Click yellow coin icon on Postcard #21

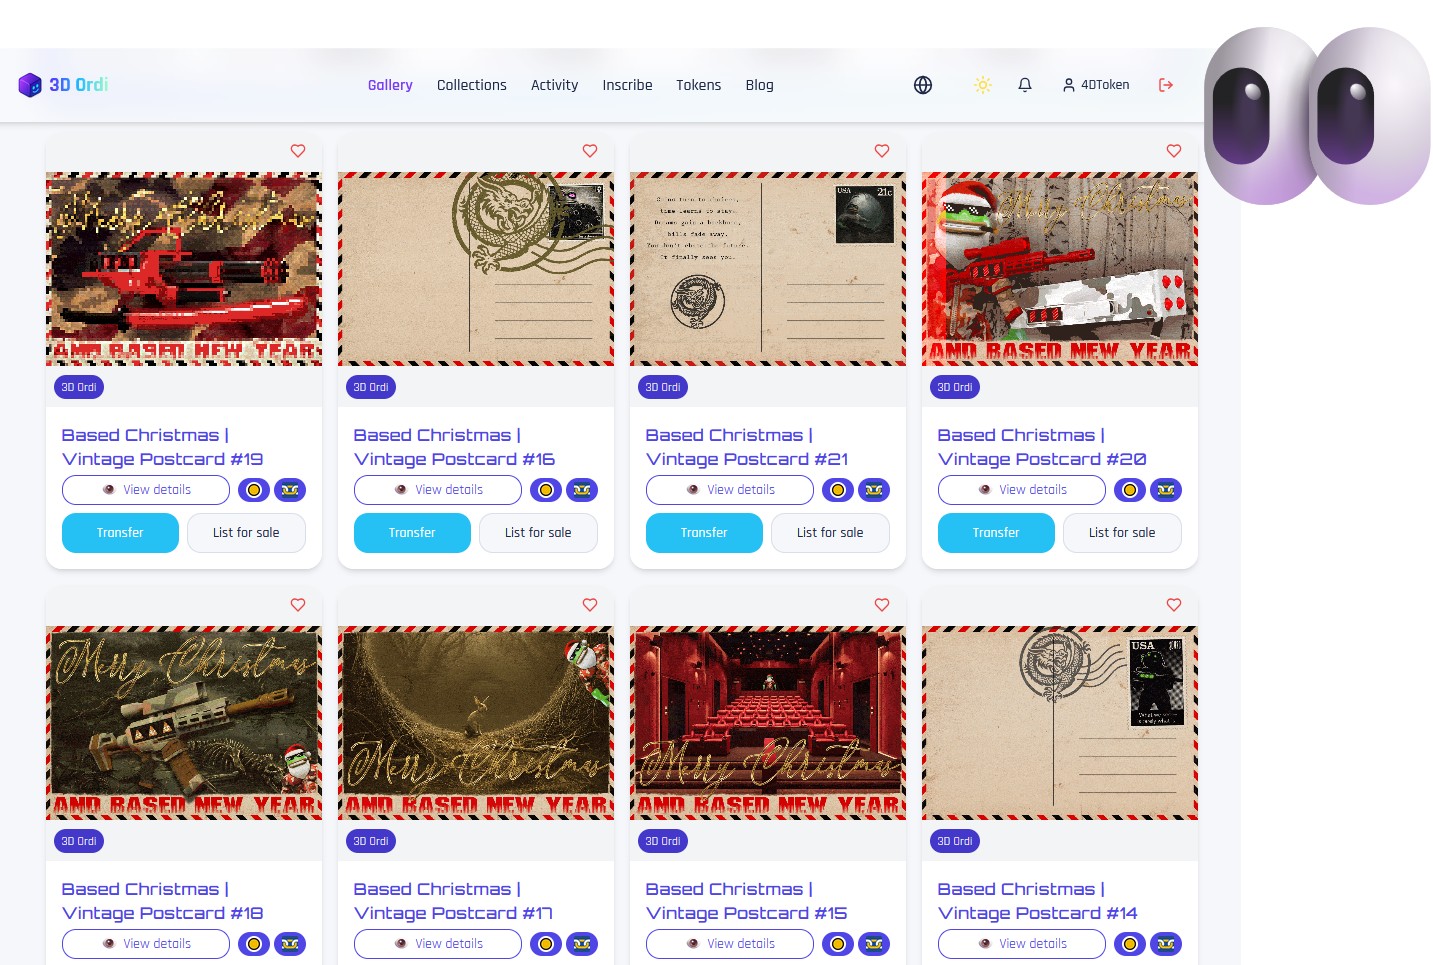(838, 490)
